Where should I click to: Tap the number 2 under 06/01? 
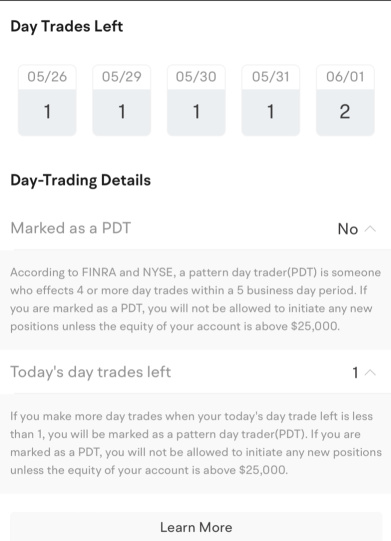[345, 112]
